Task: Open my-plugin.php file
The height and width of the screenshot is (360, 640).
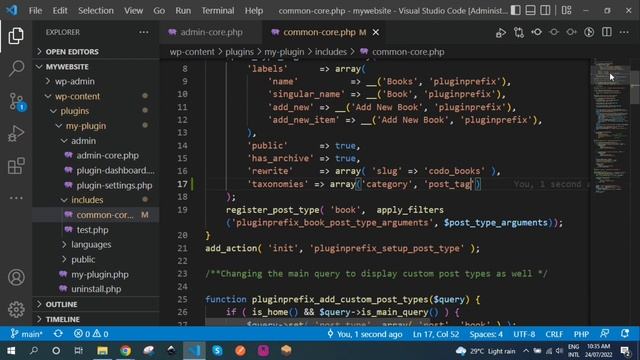Action: coord(100,274)
